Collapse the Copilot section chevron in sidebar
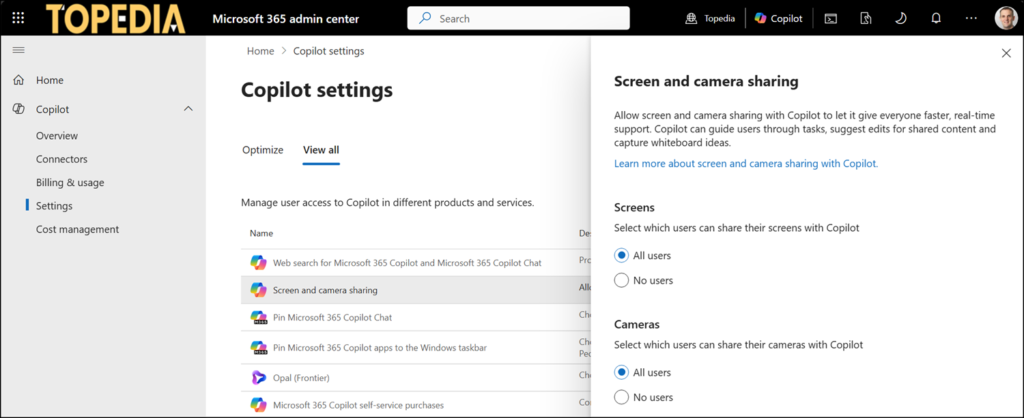1024x418 pixels. click(x=188, y=109)
